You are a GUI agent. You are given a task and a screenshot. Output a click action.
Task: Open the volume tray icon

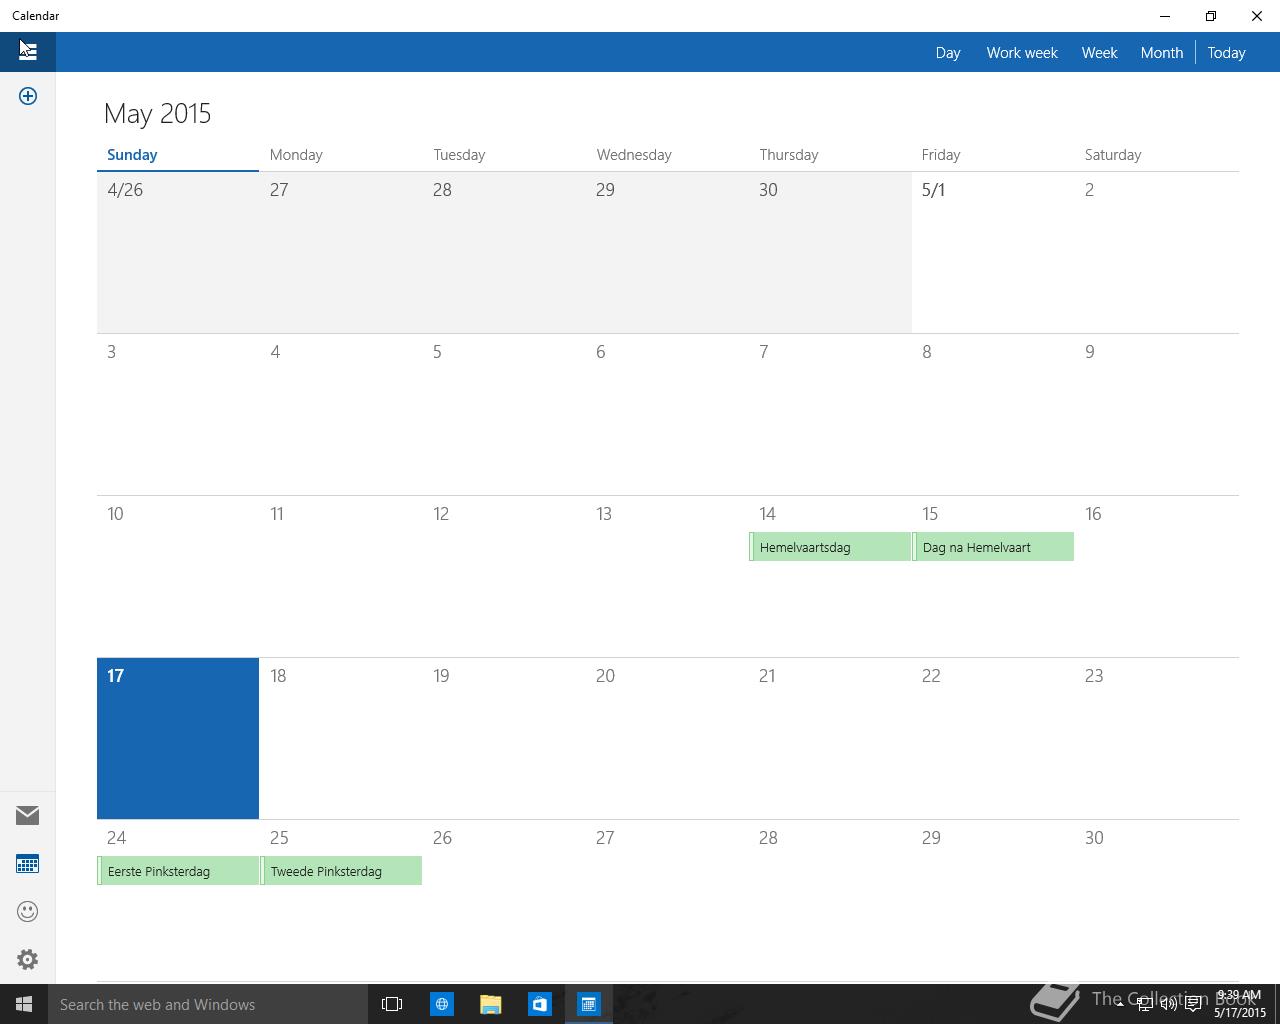point(1168,1004)
